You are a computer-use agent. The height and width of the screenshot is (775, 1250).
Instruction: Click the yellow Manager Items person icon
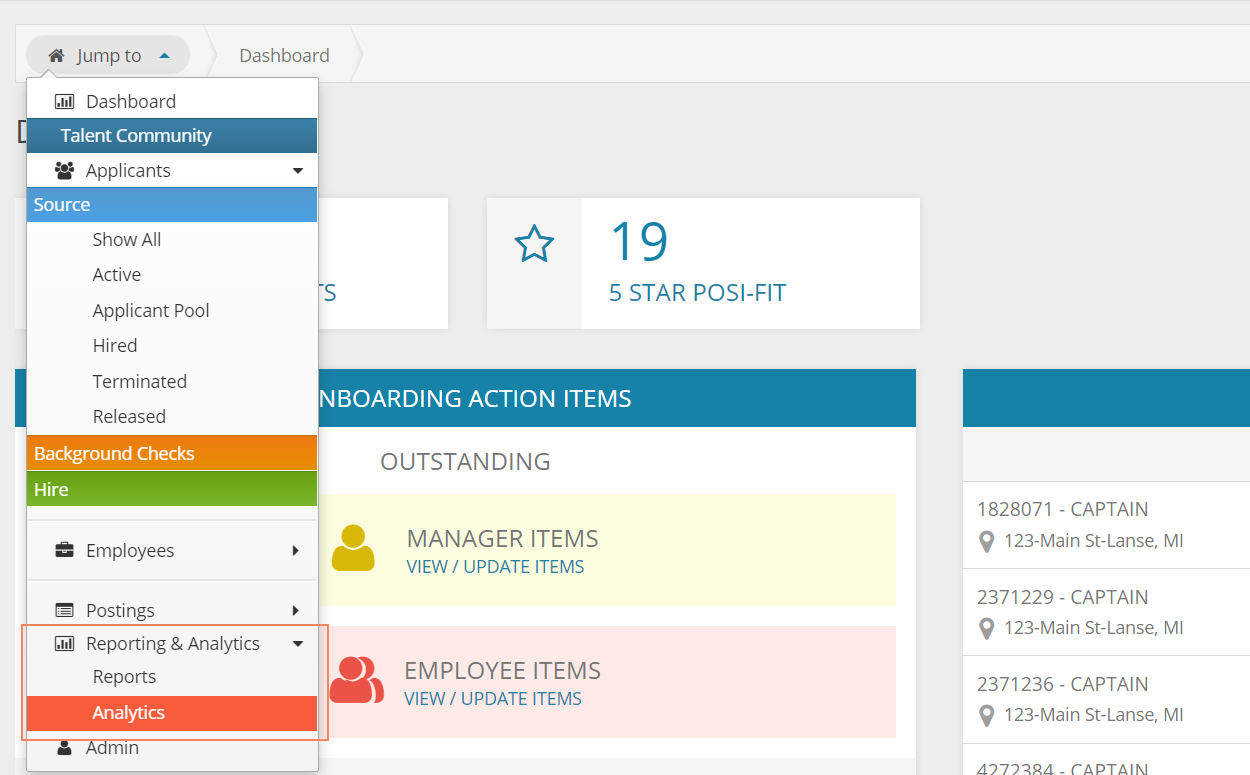(x=352, y=549)
